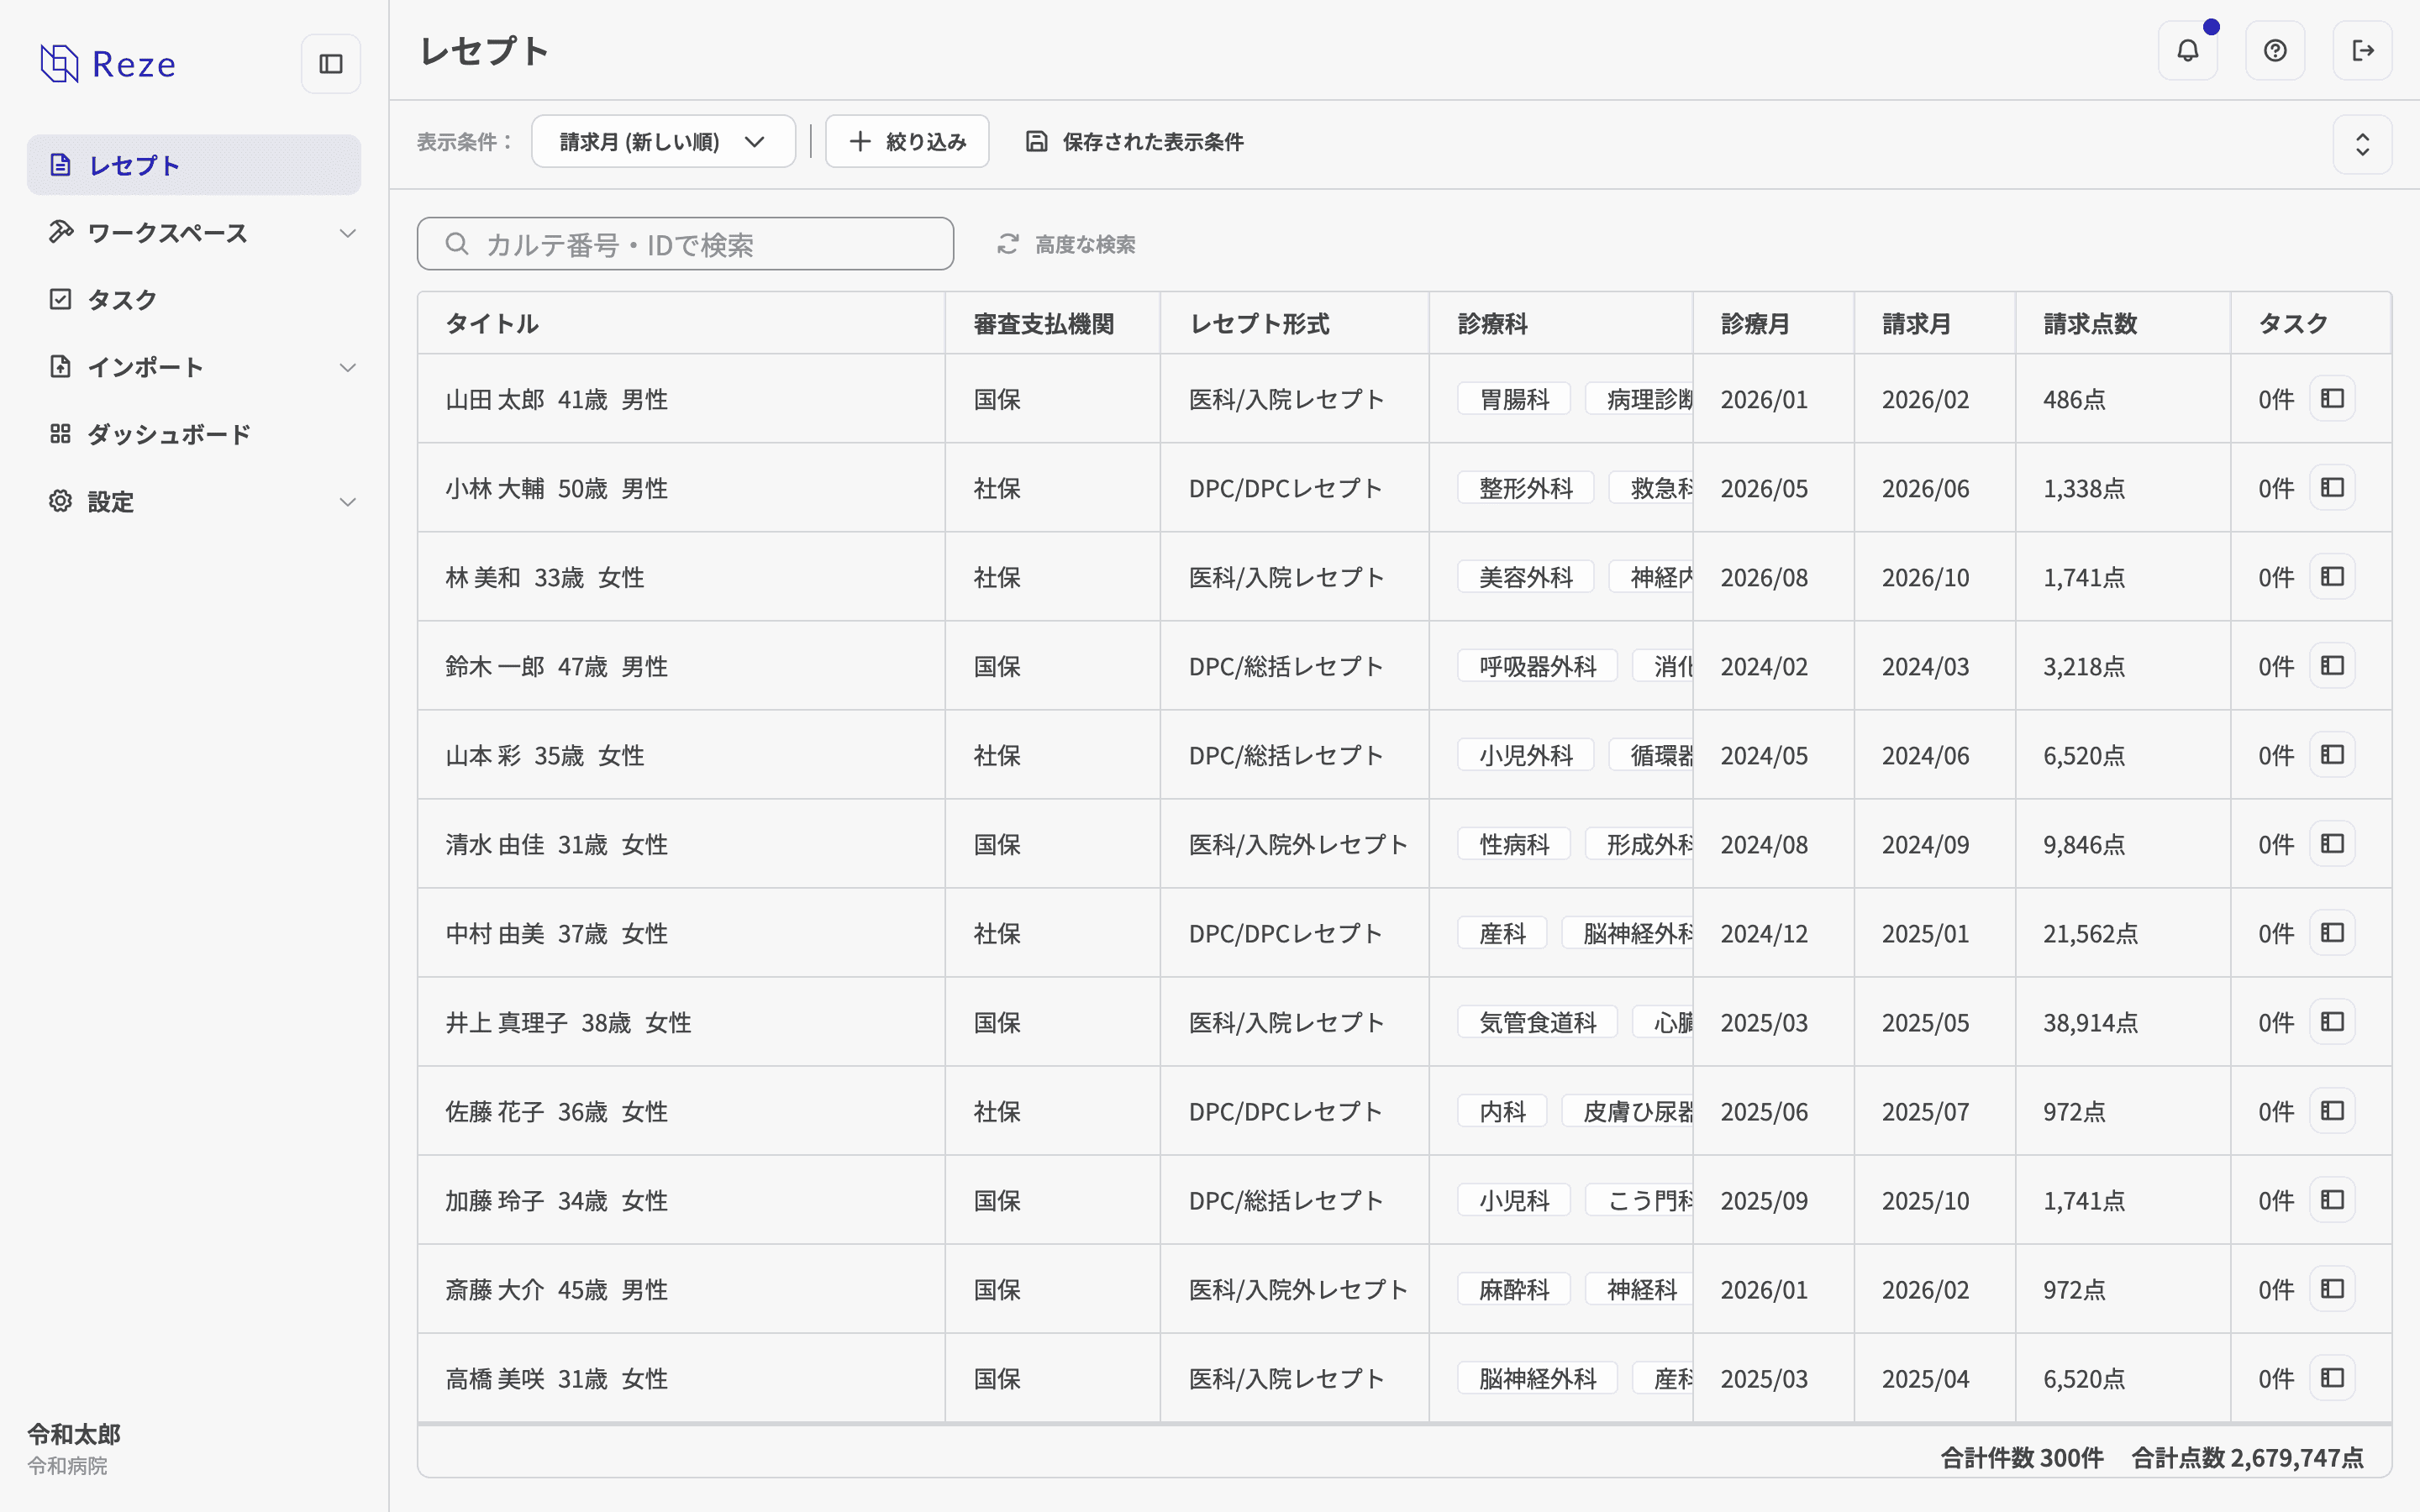Open side panel for 井上 真理子 row
Screen dimensions: 2420x1512
(2332, 1022)
